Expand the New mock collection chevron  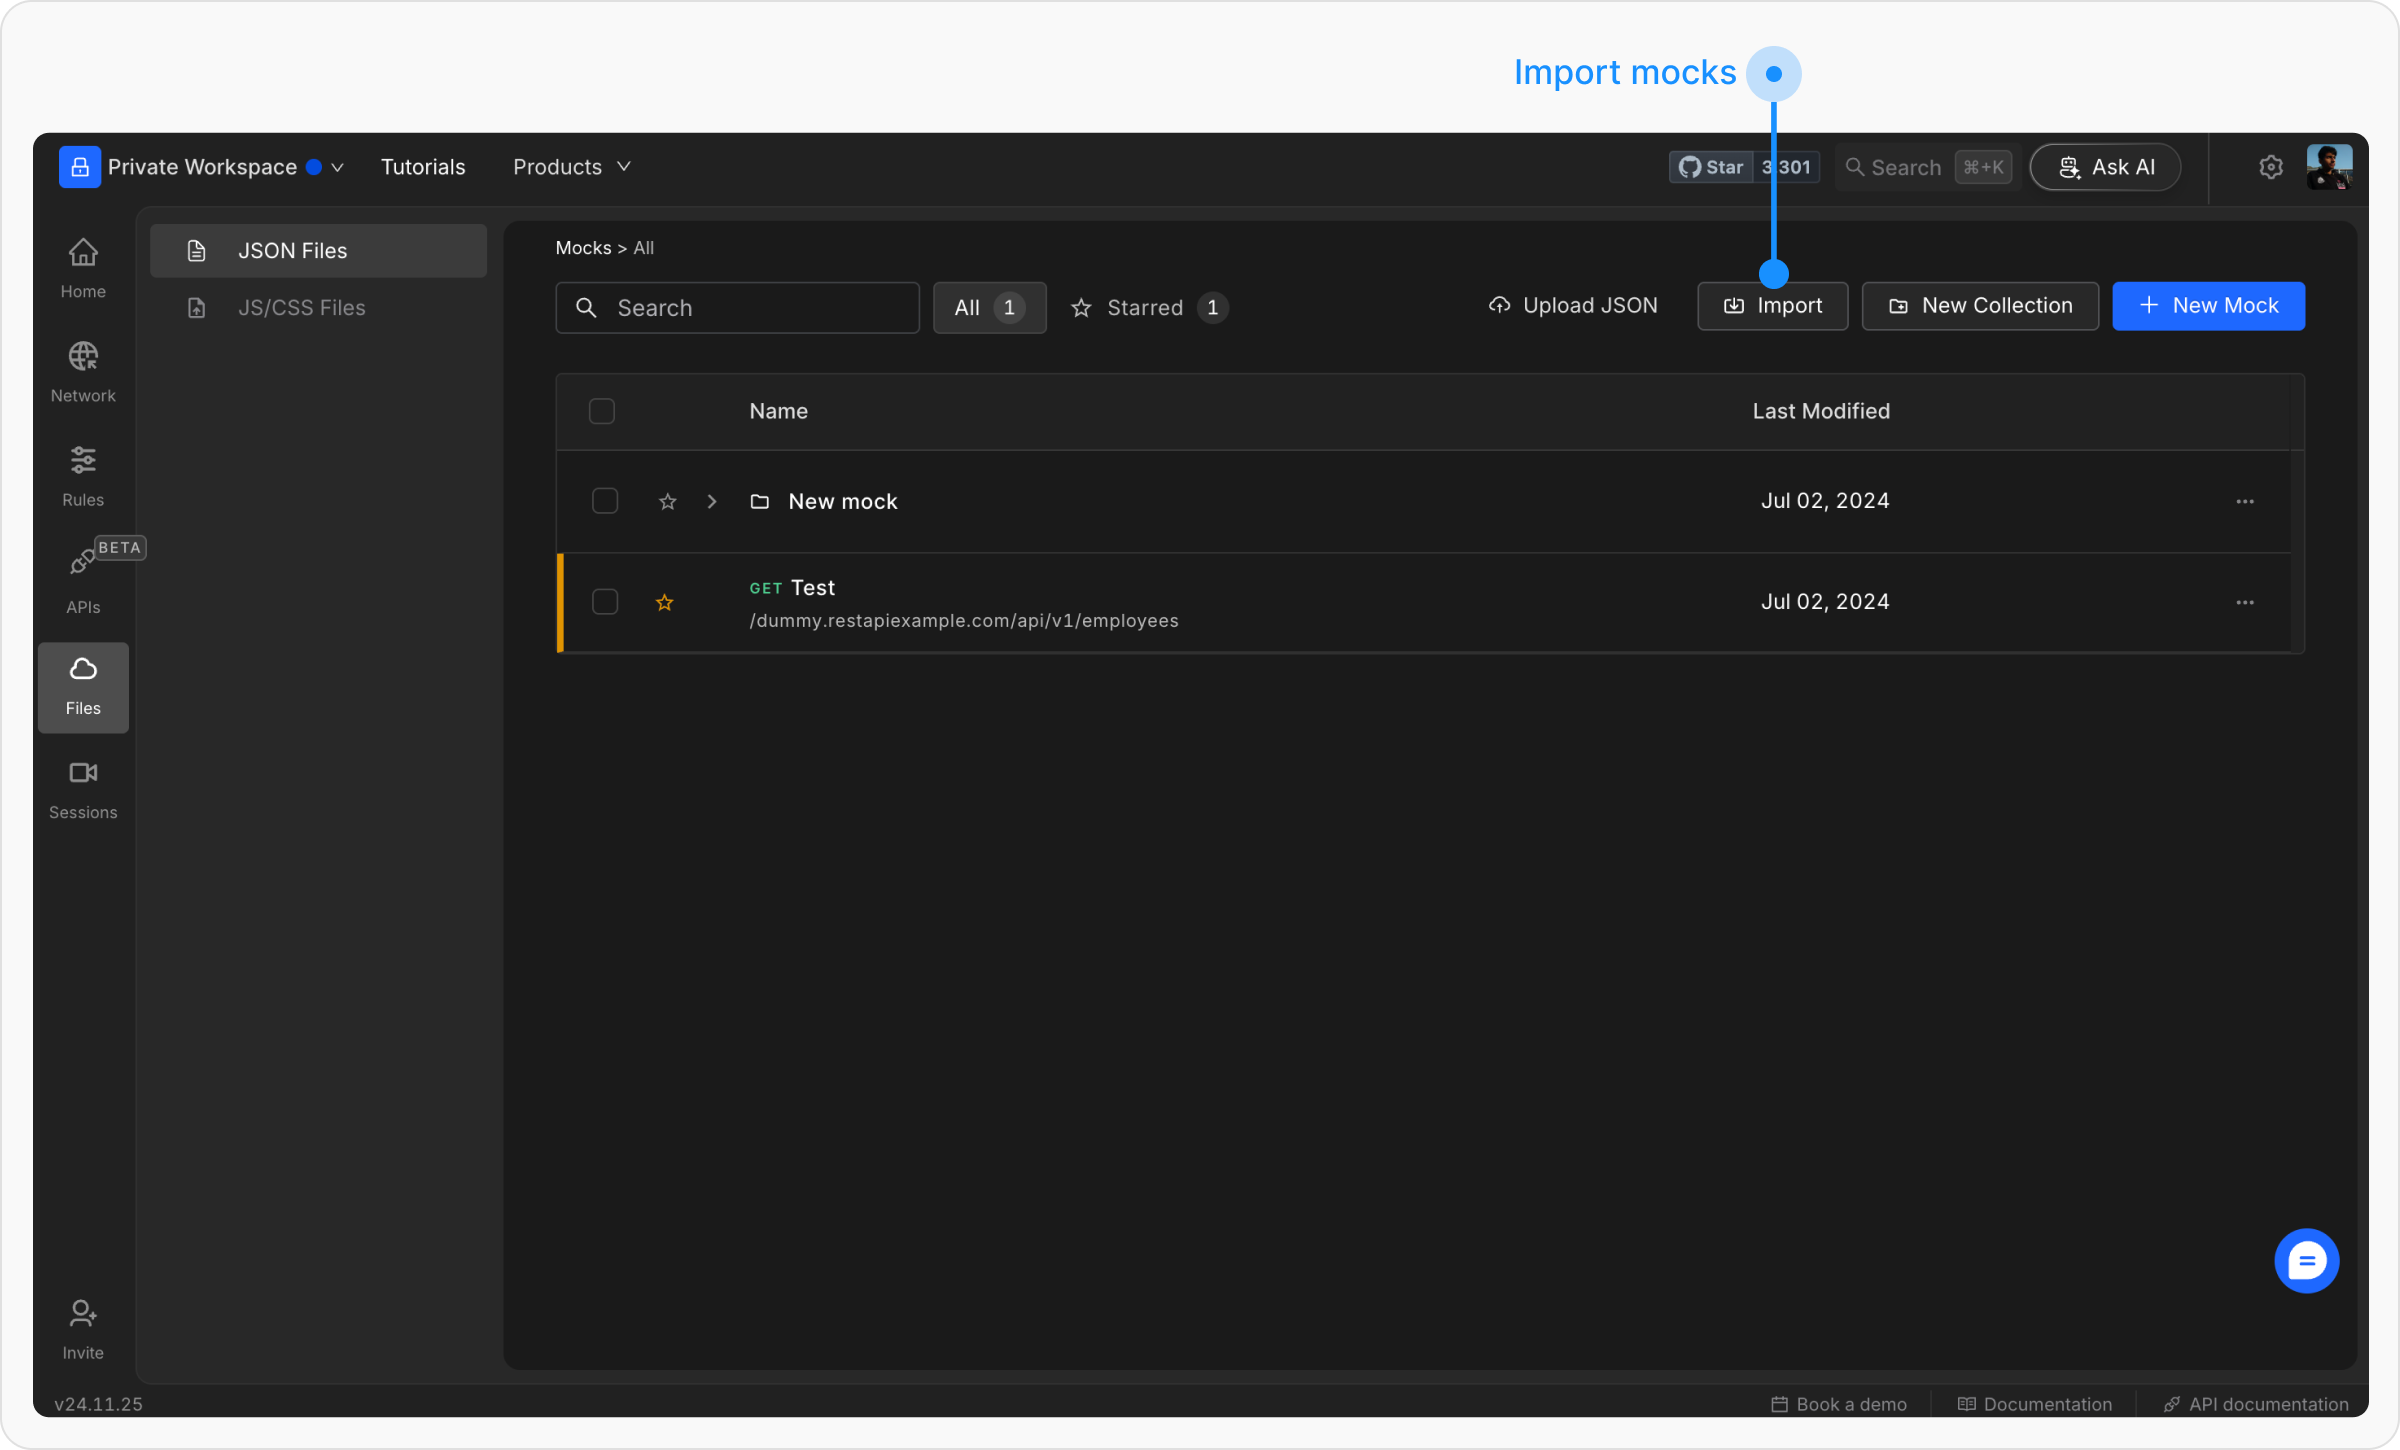tap(712, 502)
